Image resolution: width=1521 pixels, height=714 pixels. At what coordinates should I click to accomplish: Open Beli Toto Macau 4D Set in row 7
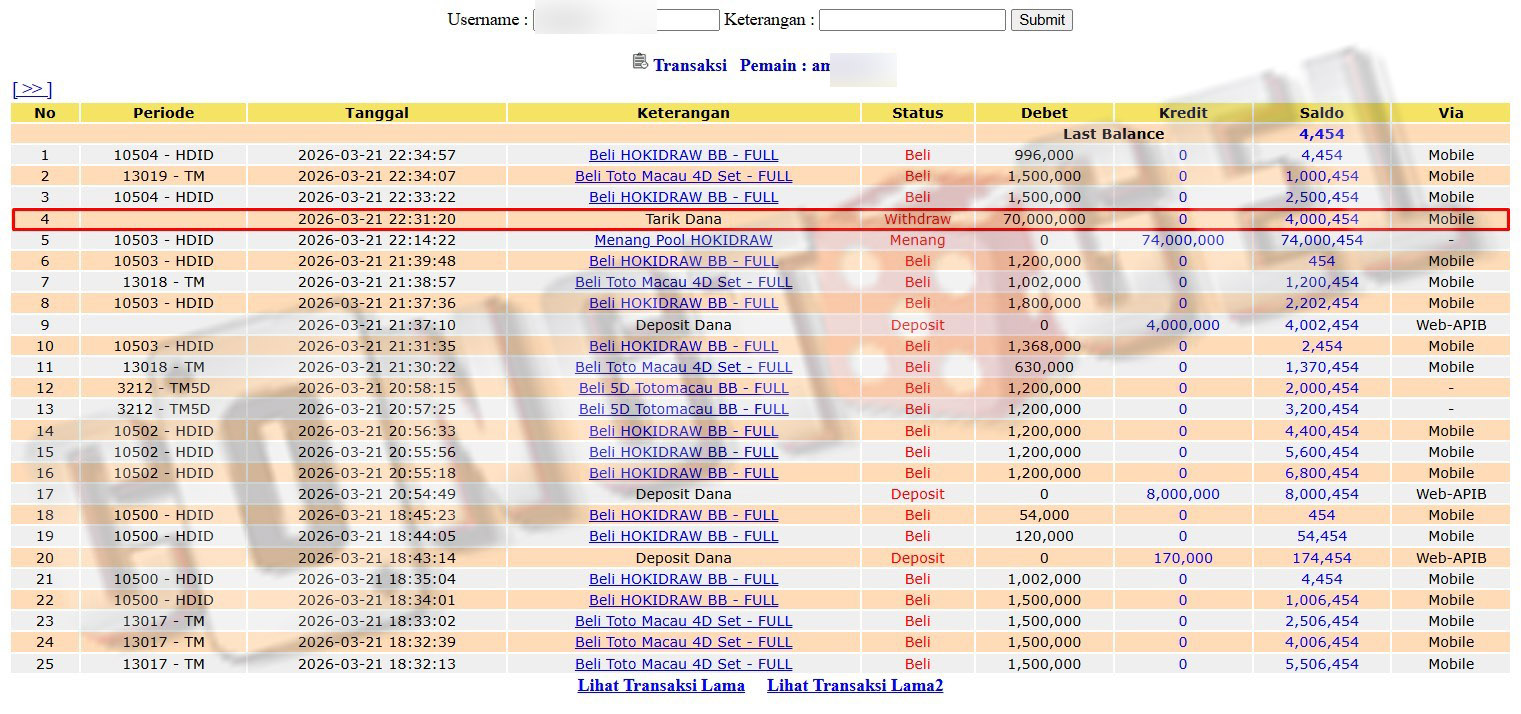[x=683, y=282]
